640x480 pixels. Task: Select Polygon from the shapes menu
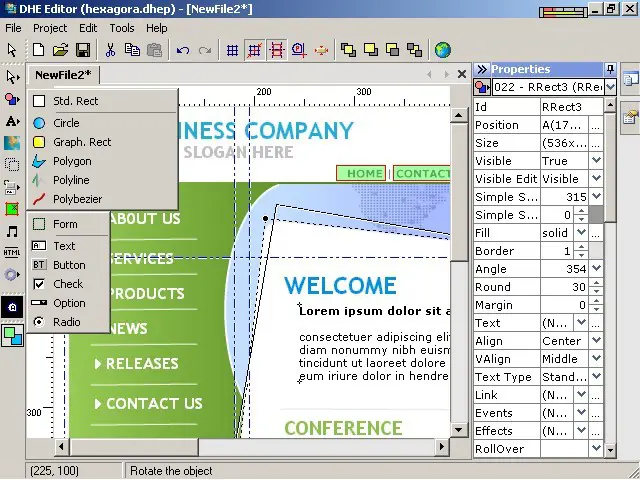(71, 161)
